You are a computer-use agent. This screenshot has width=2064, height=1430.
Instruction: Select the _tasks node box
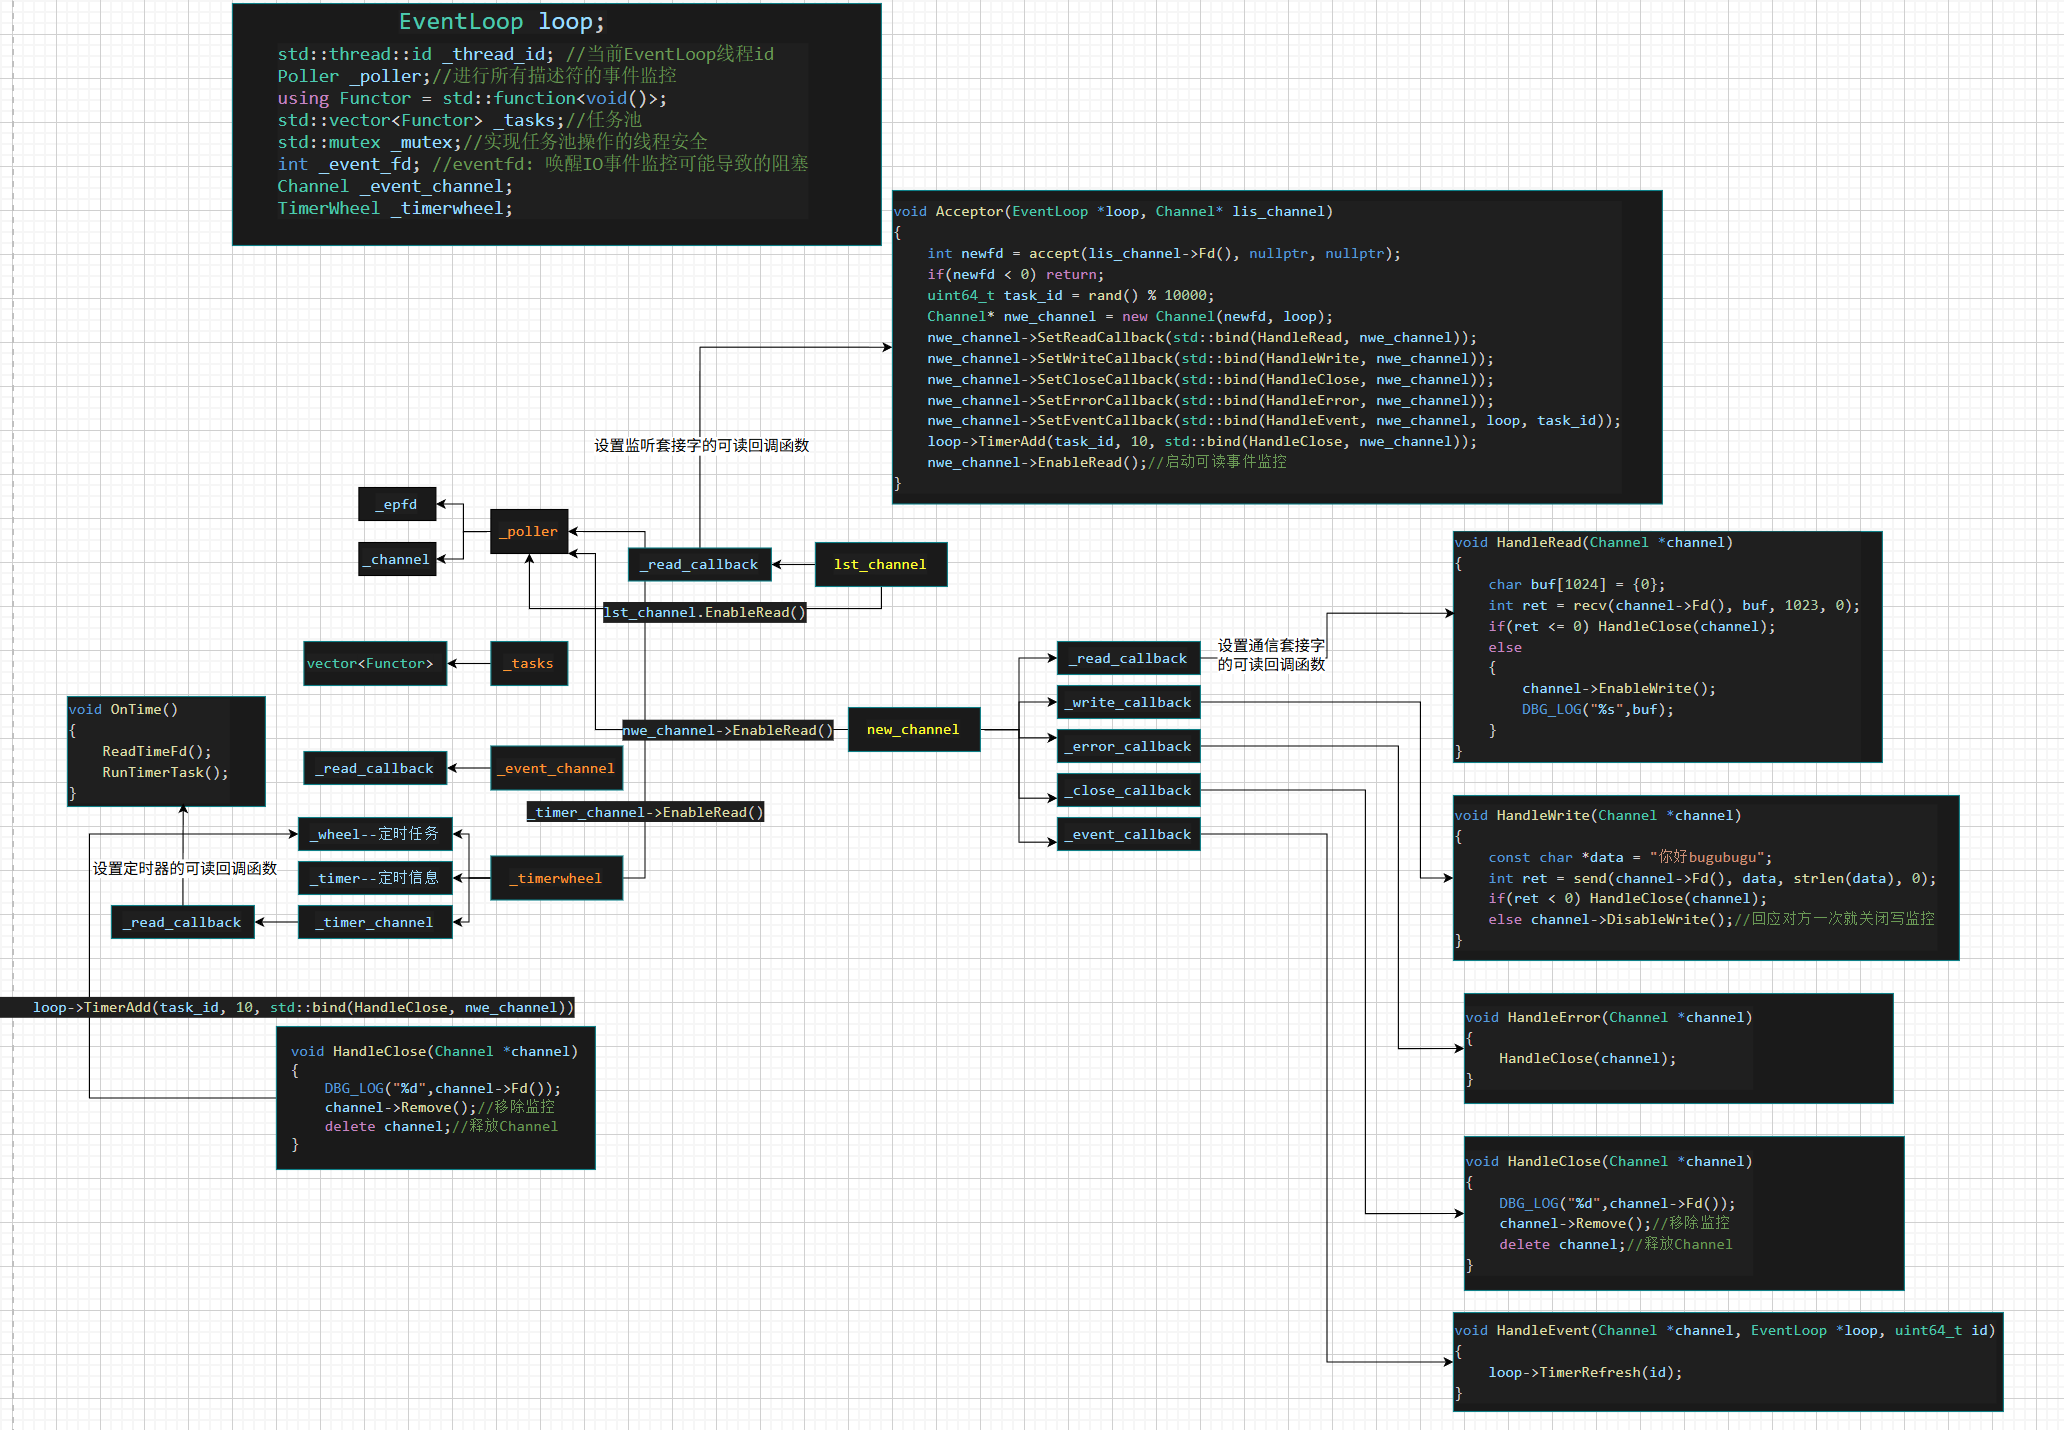pyautogui.click(x=529, y=664)
